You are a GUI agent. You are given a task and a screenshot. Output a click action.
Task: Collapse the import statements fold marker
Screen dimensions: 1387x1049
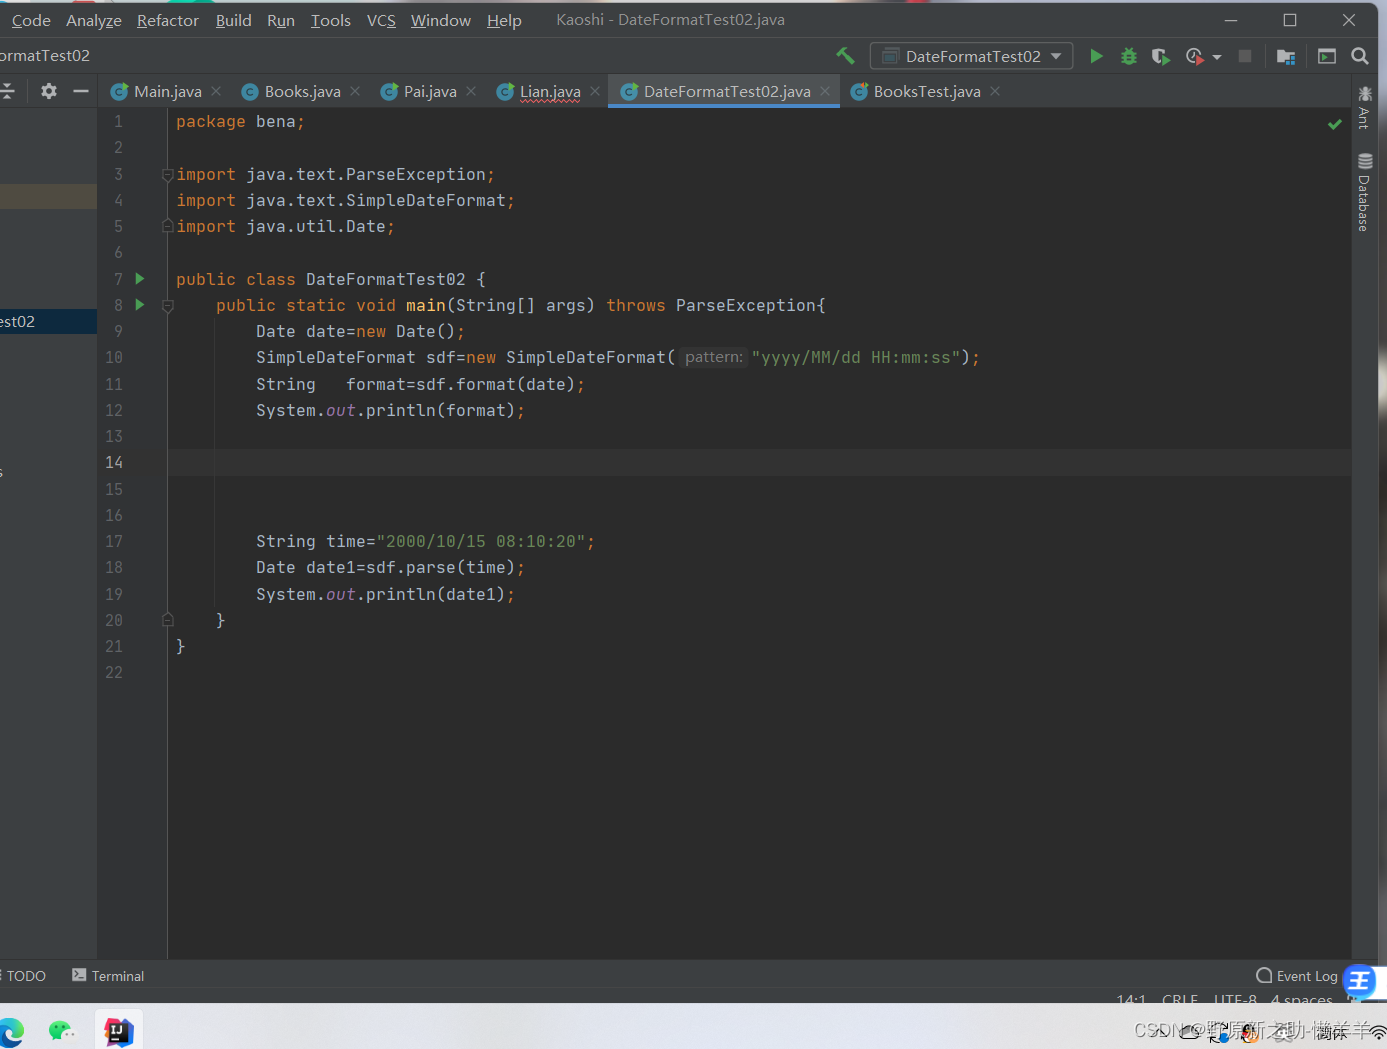pos(167,174)
